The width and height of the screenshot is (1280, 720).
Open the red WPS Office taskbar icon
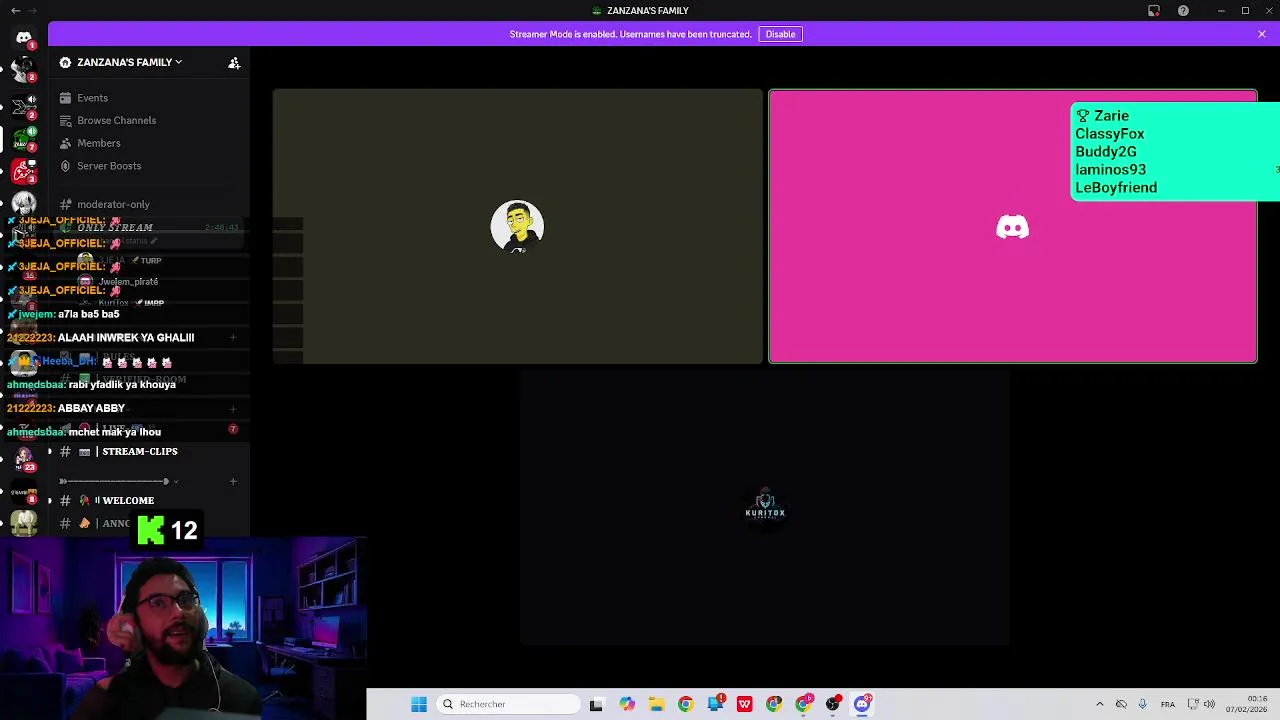(x=744, y=704)
